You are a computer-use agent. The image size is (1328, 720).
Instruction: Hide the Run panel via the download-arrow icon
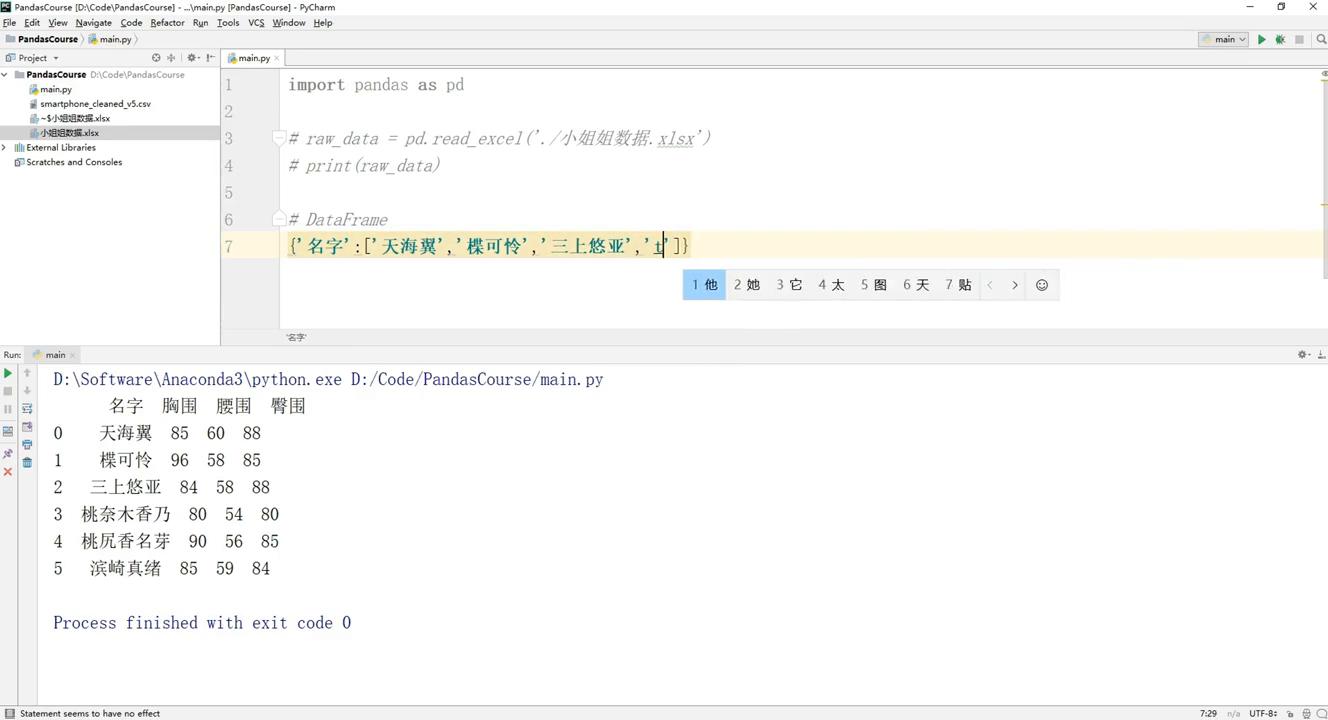[1321, 355]
